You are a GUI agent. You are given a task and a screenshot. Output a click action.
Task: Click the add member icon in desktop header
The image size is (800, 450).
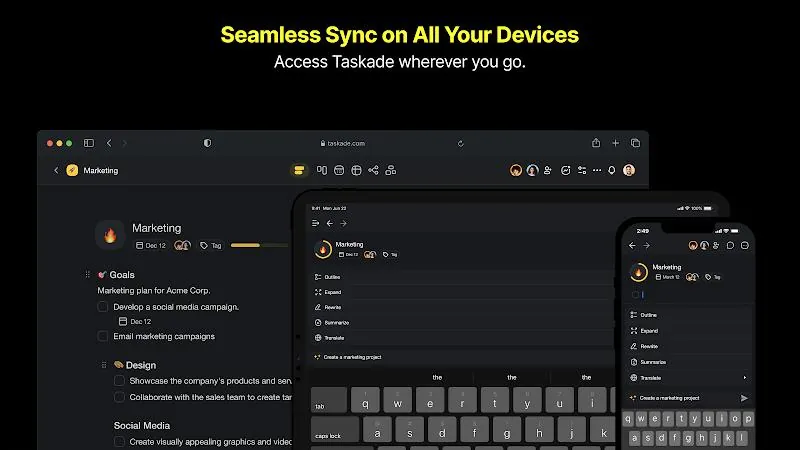(x=547, y=170)
